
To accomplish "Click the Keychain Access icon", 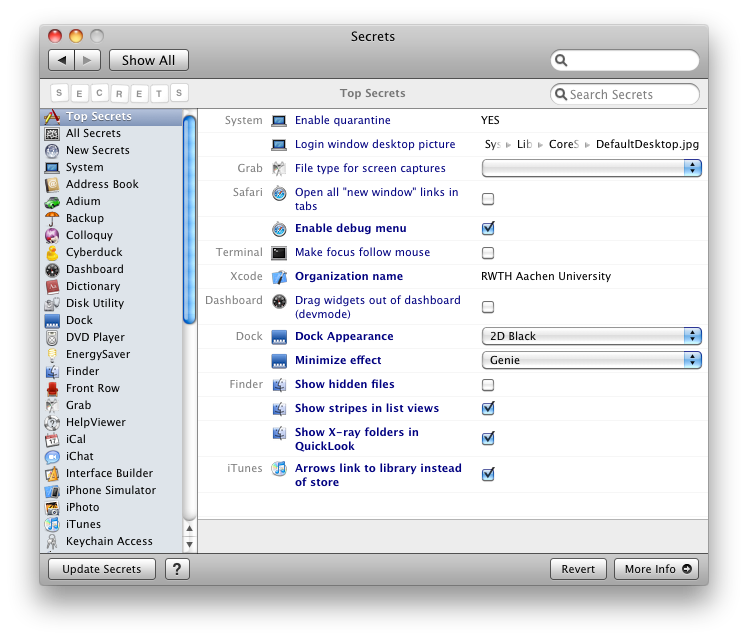I will tap(52, 541).
